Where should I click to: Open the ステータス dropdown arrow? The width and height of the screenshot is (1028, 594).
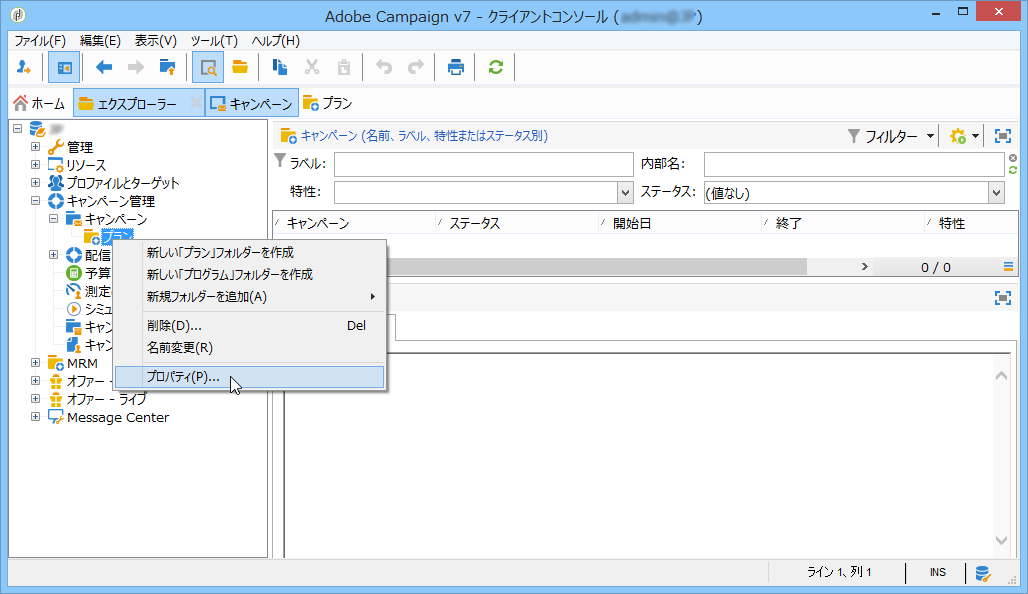pos(997,193)
